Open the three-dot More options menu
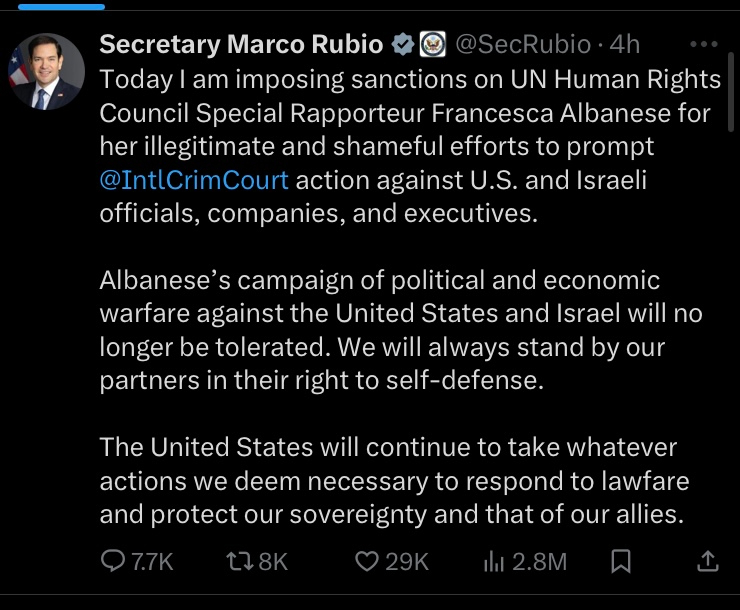 click(705, 44)
